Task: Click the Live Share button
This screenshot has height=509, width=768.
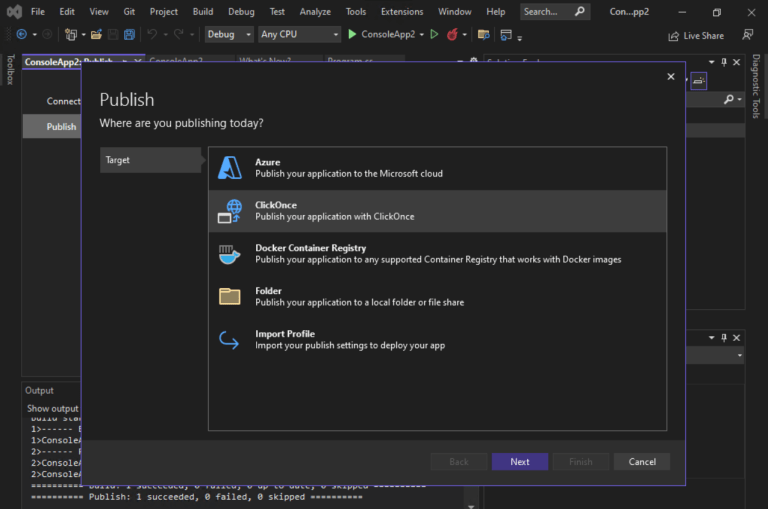Action: coord(696,36)
